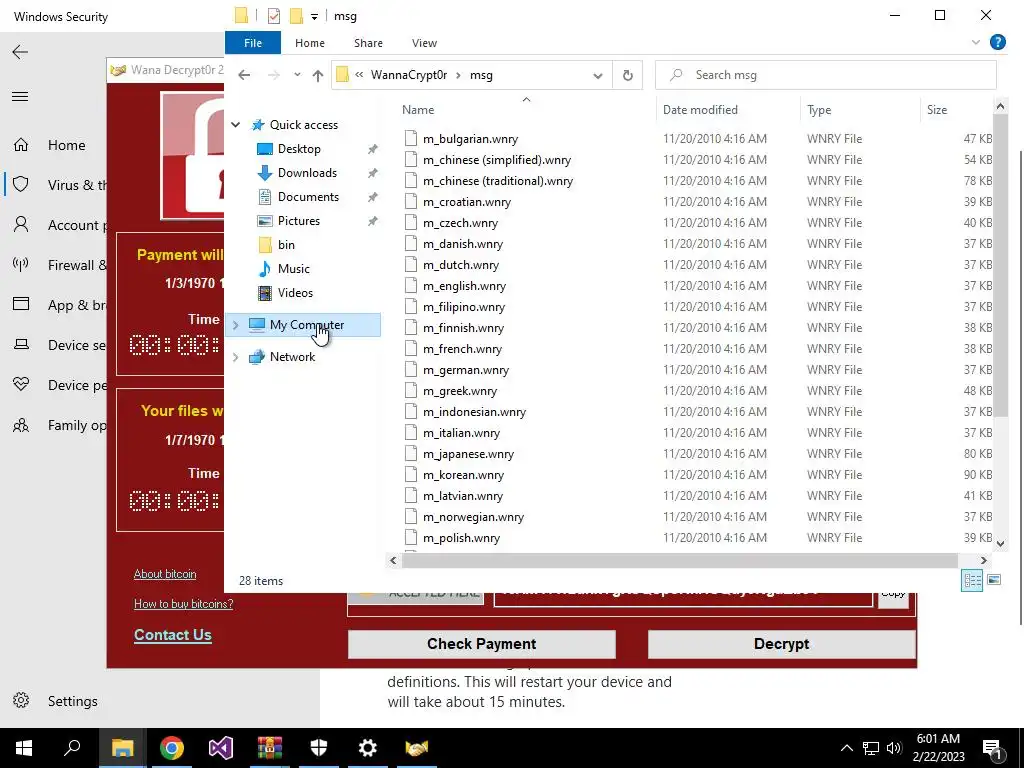
Task: Open Device security icon
Action: [x=21, y=345]
